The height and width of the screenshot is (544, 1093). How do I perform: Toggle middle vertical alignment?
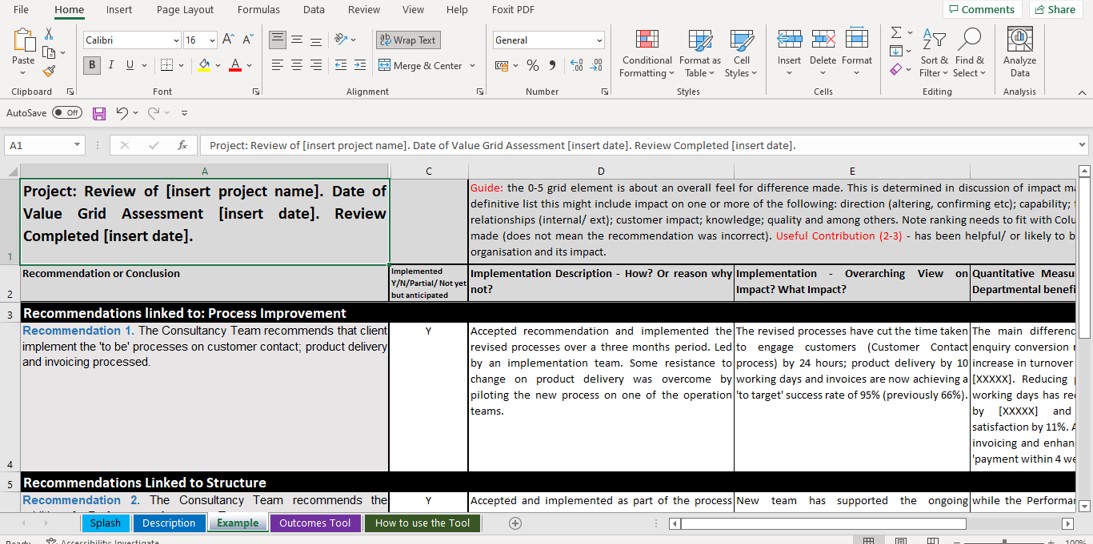[x=297, y=40]
